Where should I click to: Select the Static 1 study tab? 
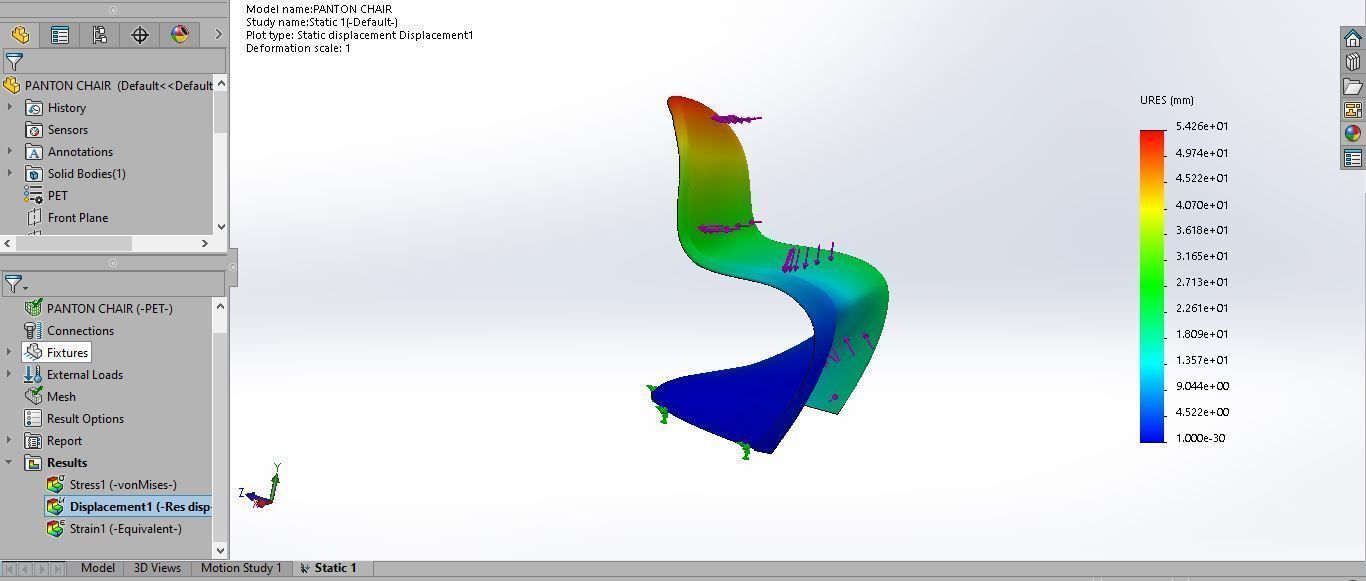tap(335, 568)
